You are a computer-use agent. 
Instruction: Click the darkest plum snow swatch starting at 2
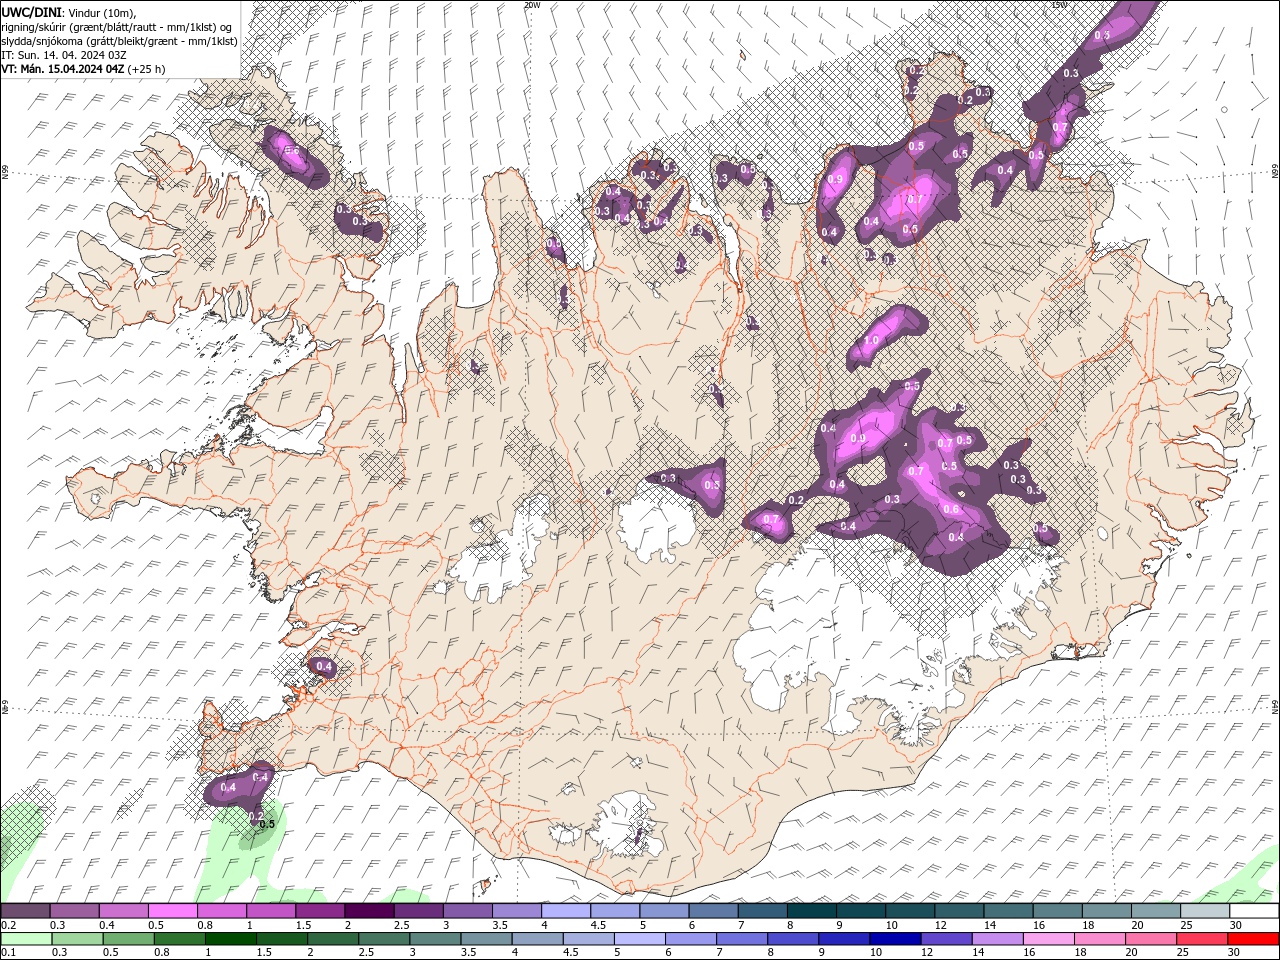pyautogui.click(x=369, y=911)
